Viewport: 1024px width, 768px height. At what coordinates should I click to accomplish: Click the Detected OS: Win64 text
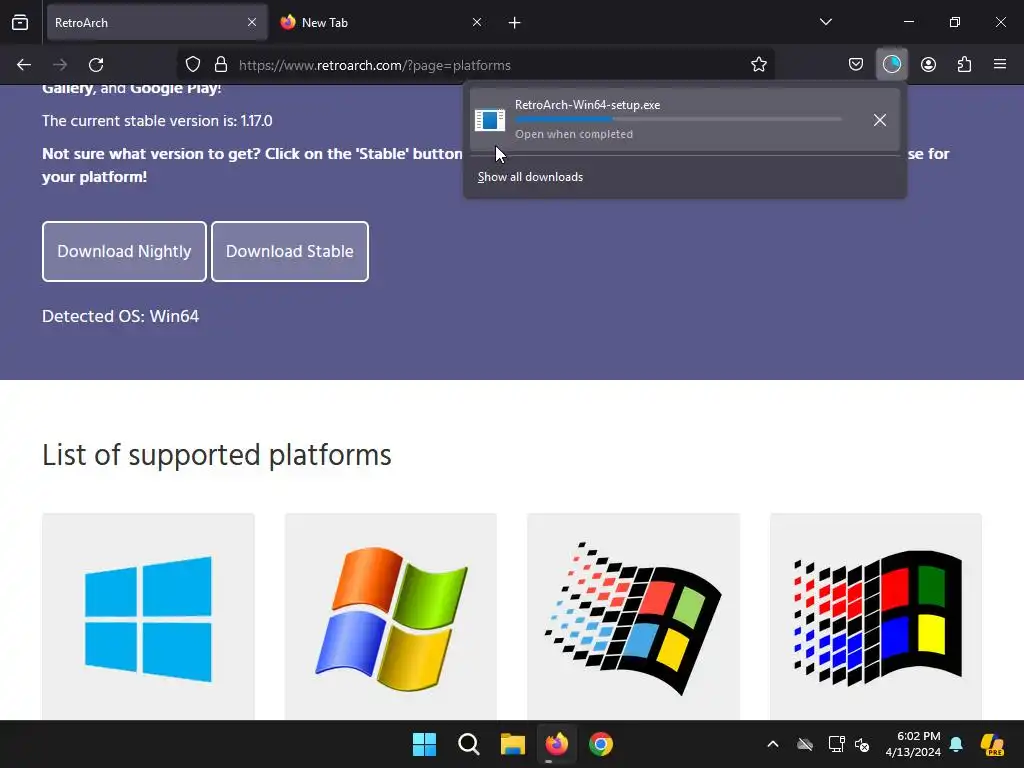click(121, 316)
